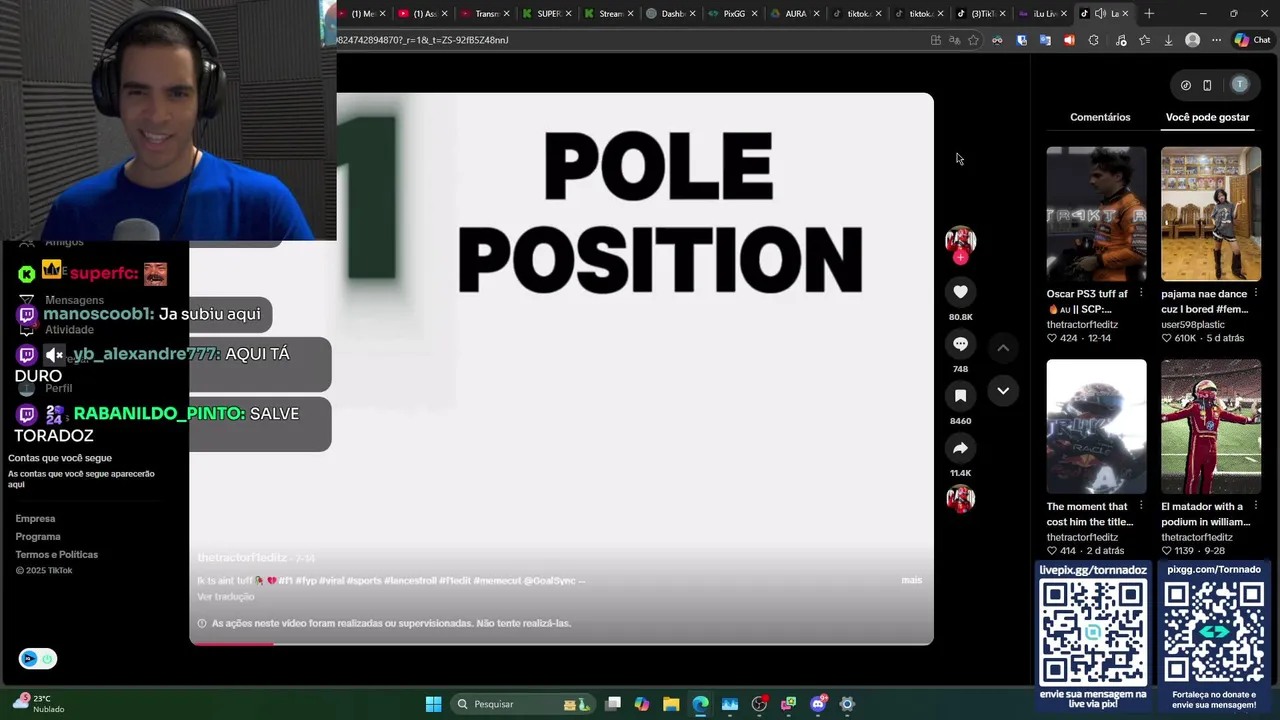Open more options for pajama nae dance video

point(1256,294)
